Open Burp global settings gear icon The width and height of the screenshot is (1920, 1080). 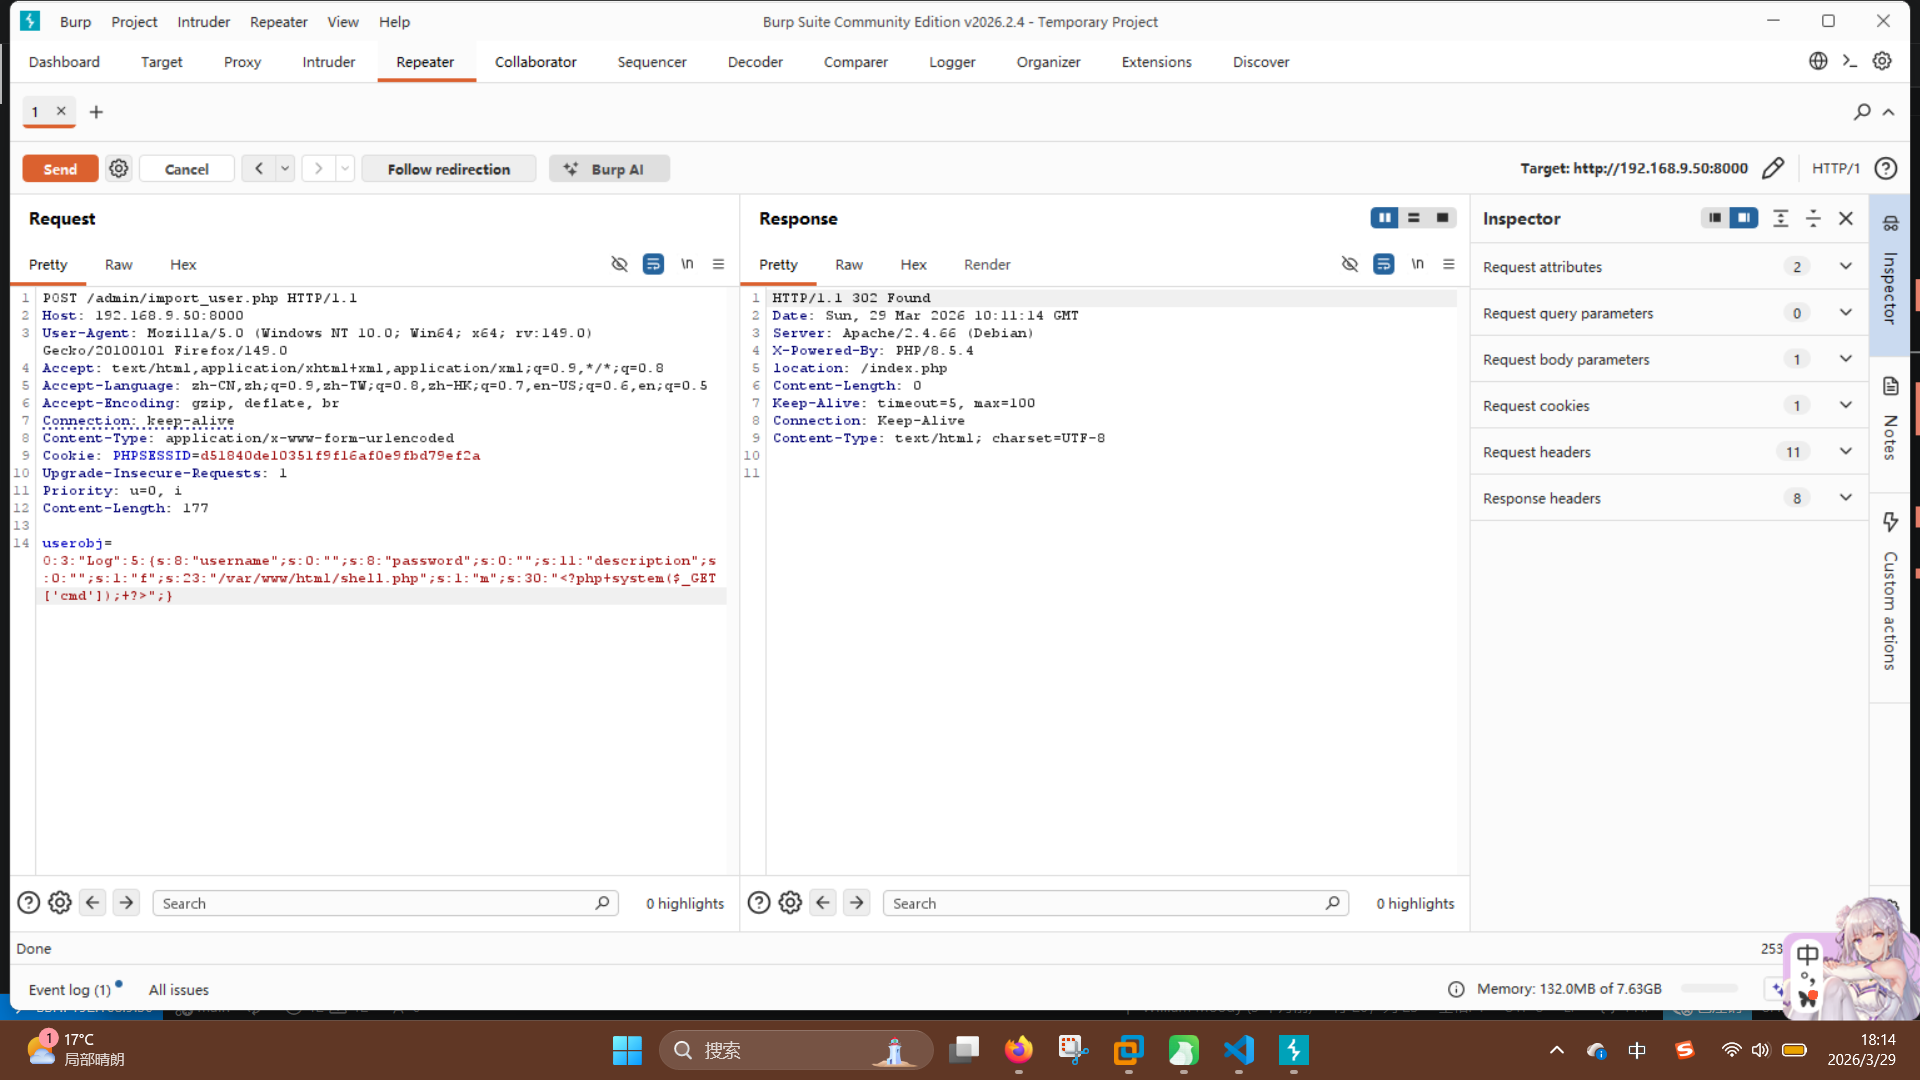coord(1882,61)
